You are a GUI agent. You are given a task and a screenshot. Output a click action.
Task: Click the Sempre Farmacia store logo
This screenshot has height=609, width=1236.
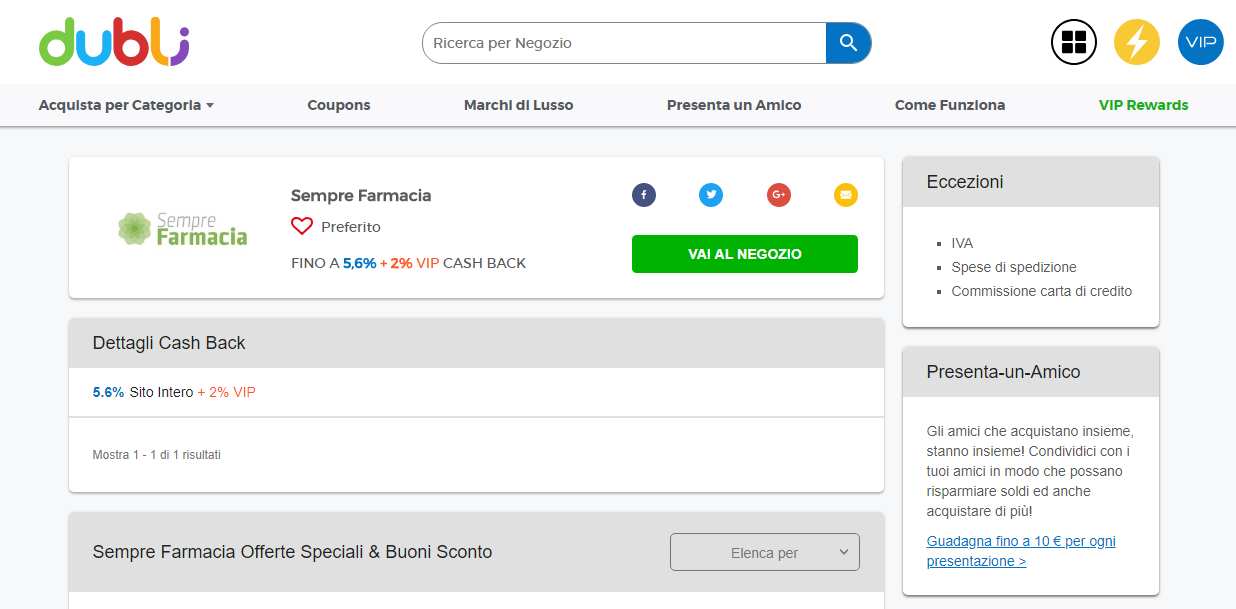(182, 228)
